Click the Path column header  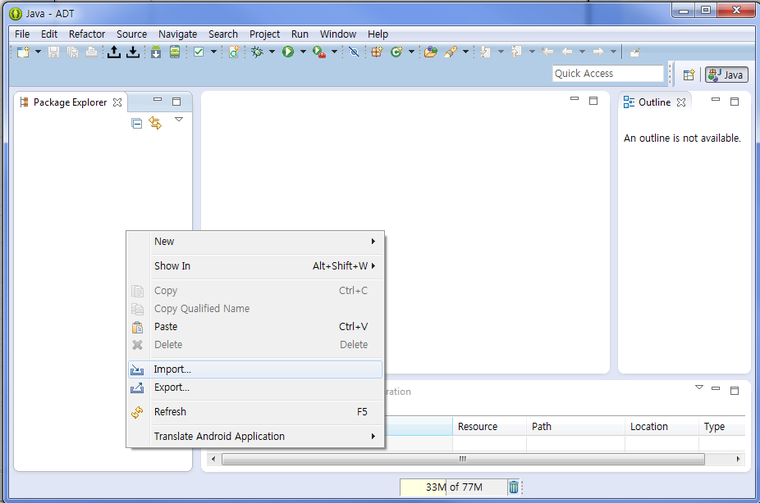(x=576, y=426)
